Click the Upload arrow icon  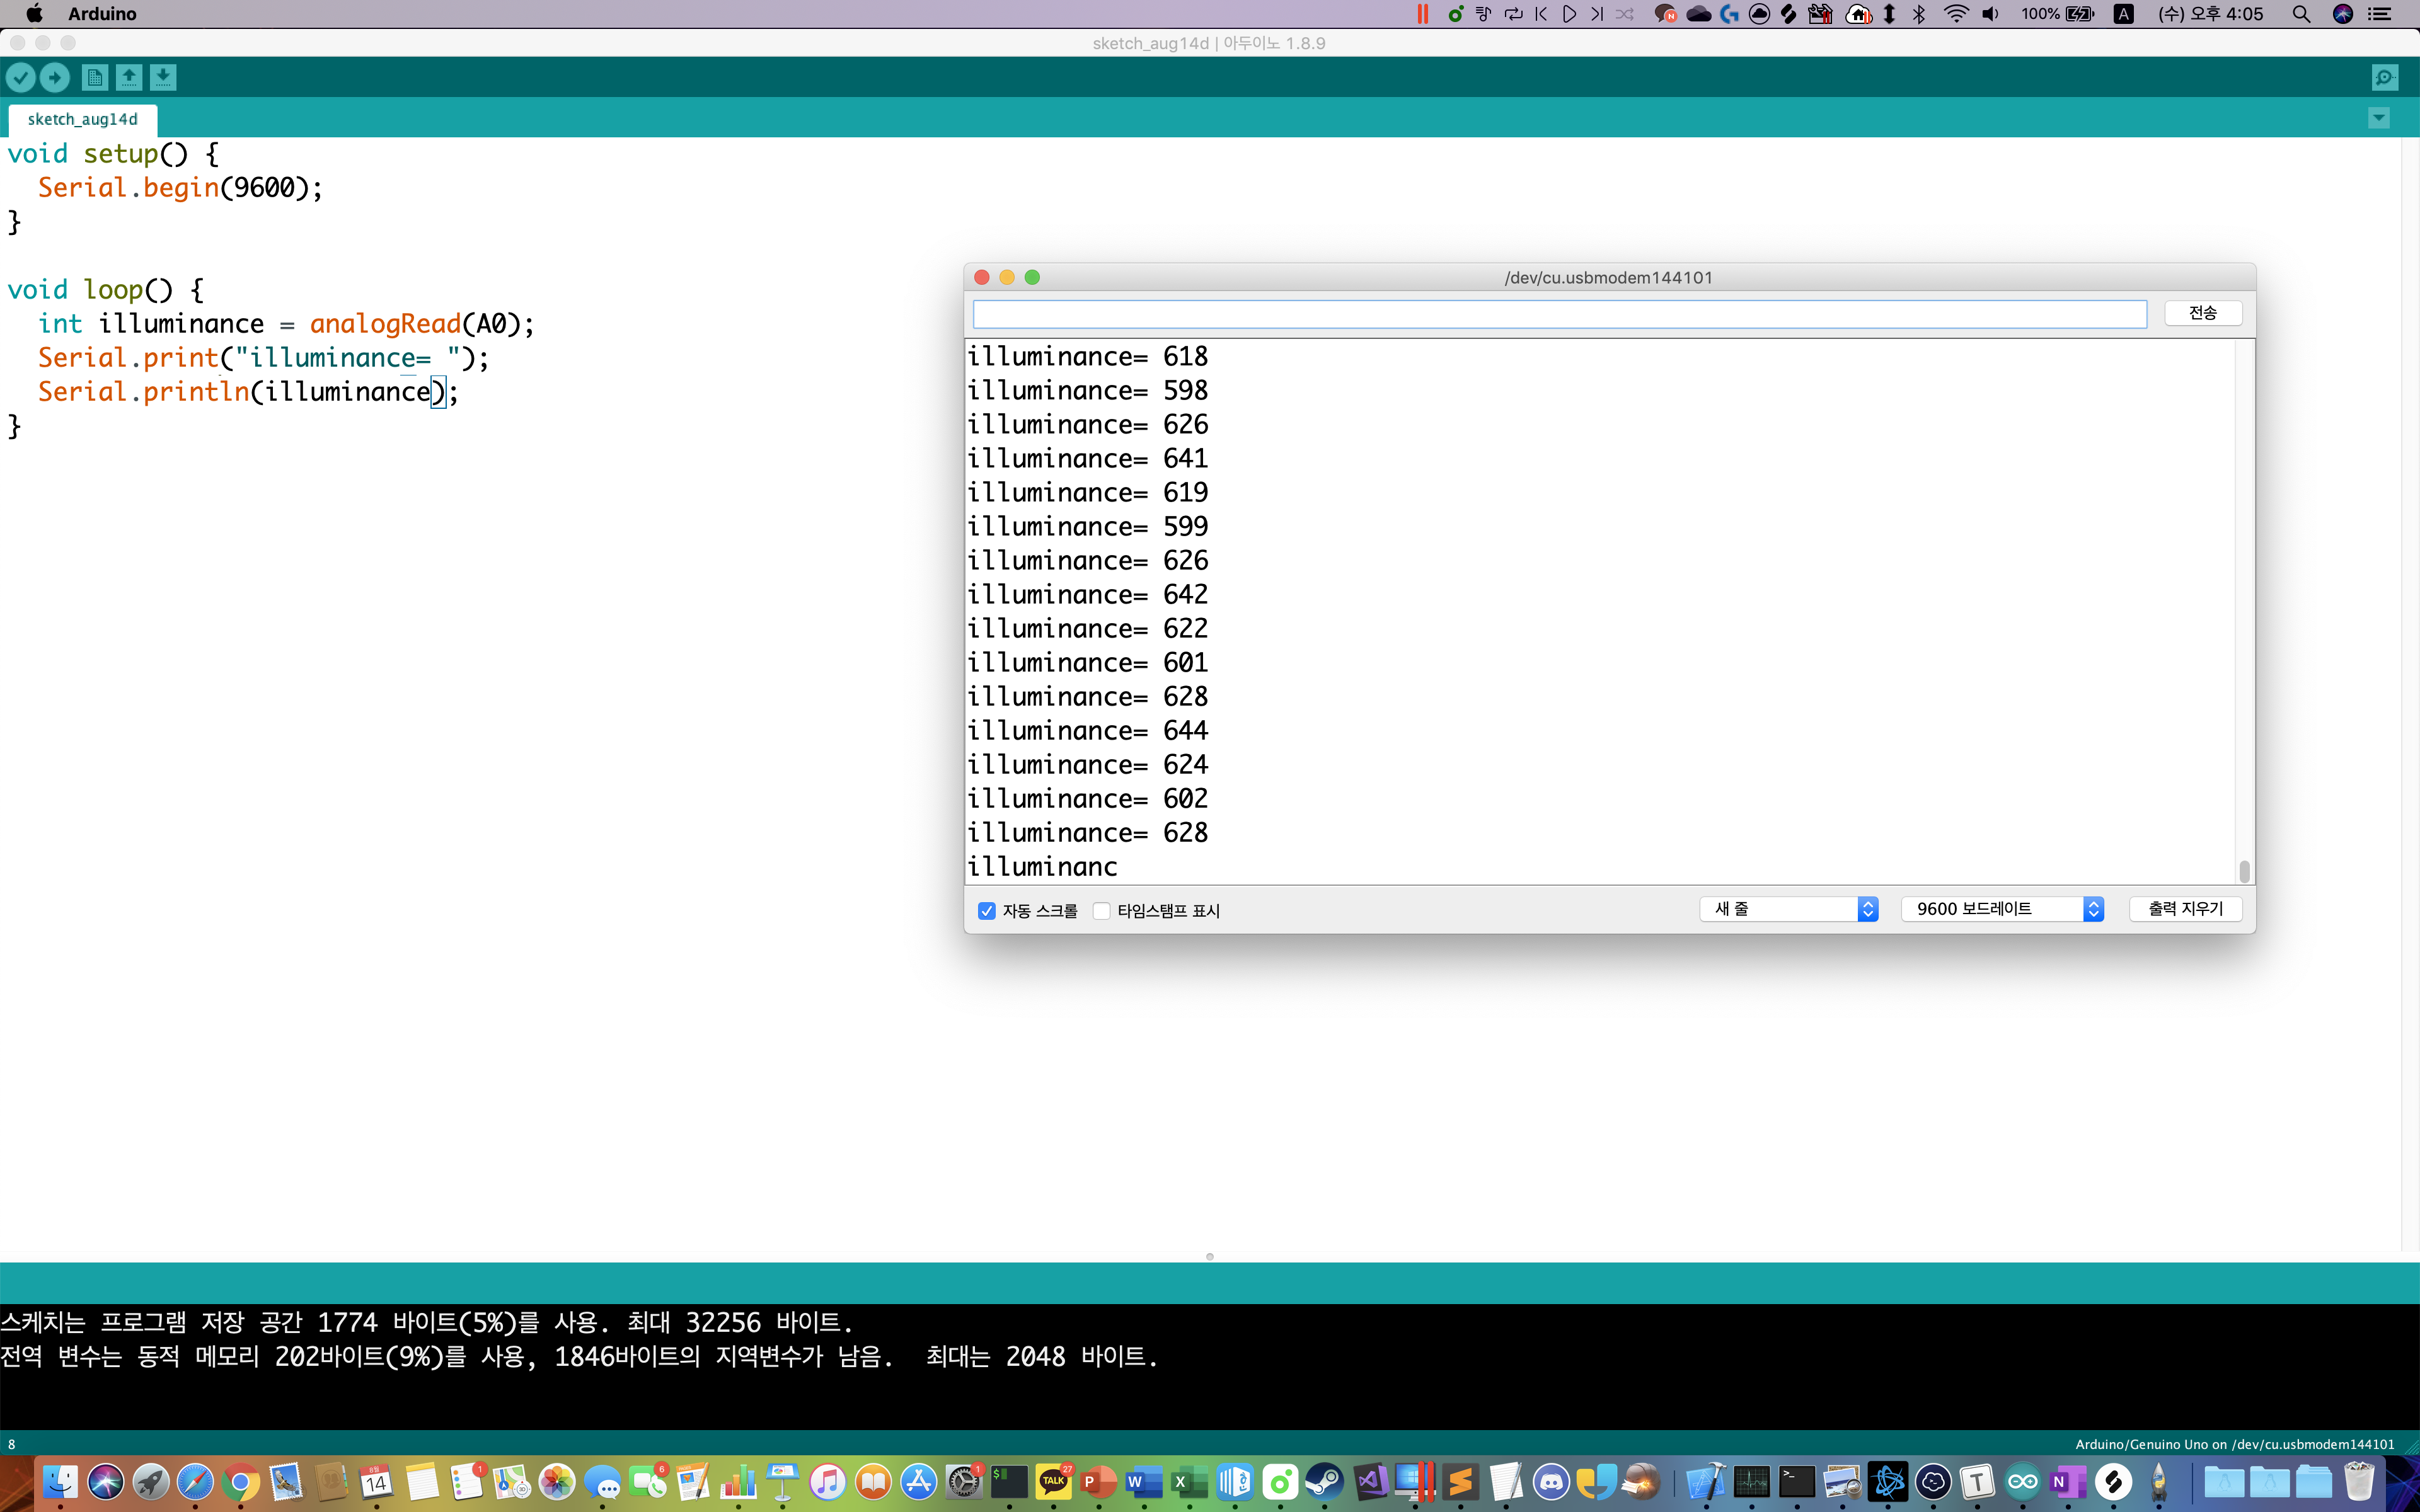coord(55,77)
